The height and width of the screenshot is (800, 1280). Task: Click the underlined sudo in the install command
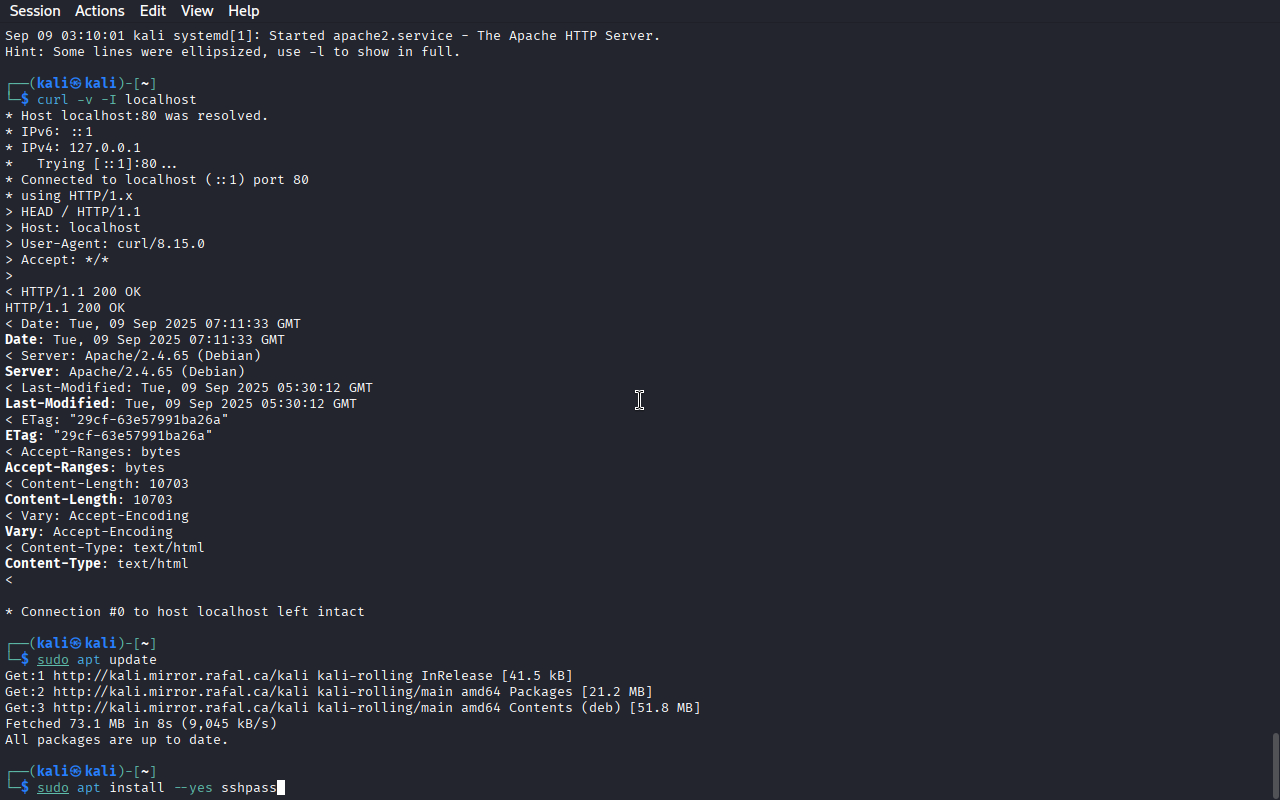coord(53,788)
